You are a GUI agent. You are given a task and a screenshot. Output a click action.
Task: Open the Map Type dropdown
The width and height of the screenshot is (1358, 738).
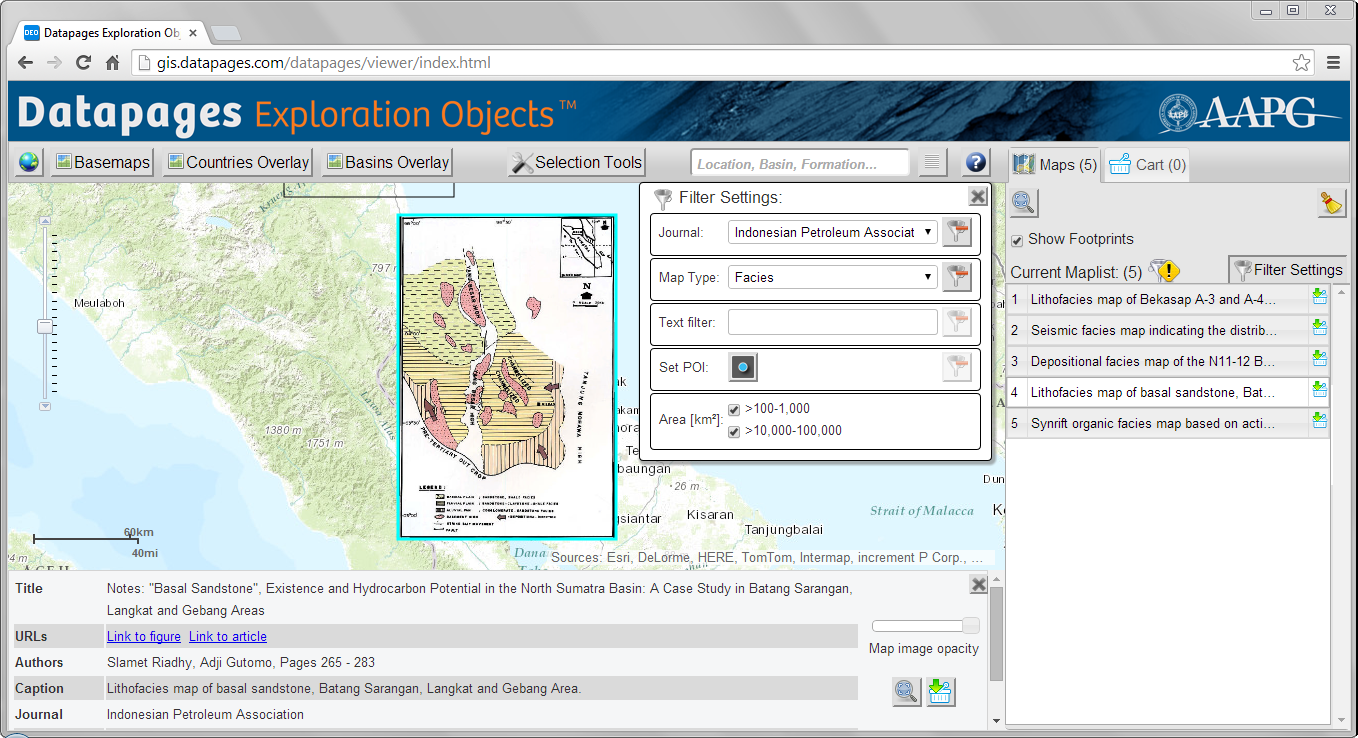[833, 277]
